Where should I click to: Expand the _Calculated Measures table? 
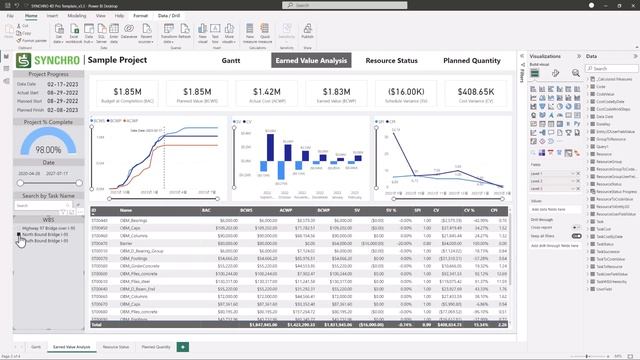[588, 79]
